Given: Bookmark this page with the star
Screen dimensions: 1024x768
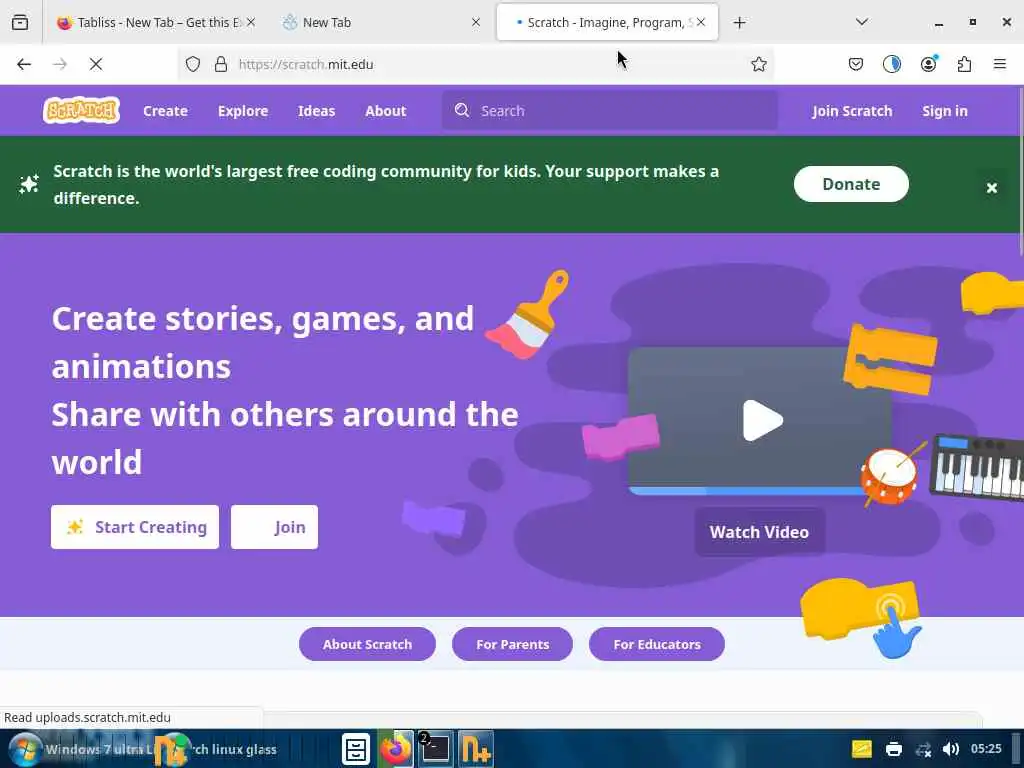Looking at the screenshot, I should pyautogui.click(x=758, y=64).
